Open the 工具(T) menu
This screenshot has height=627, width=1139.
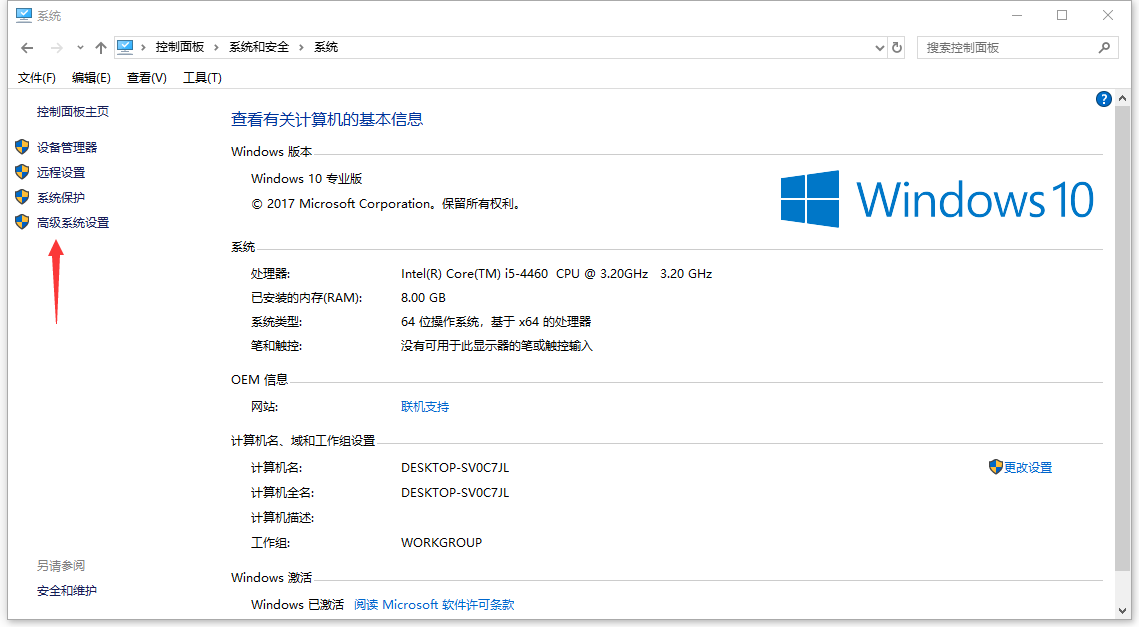[202, 78]
